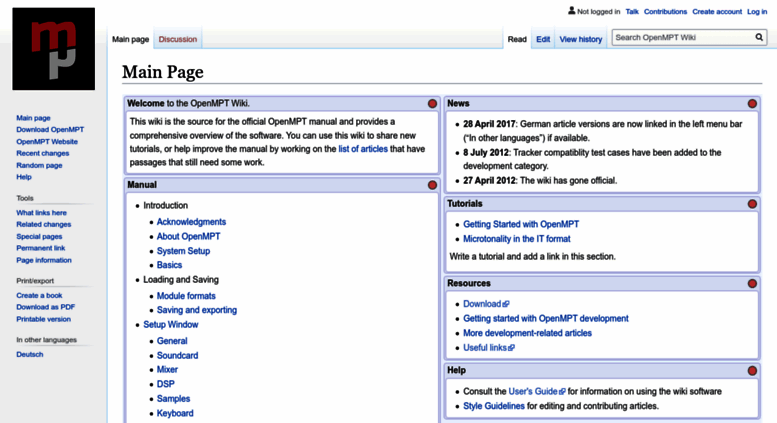Open the Contributions link
The image size is (777, 423).
point(666,11)
